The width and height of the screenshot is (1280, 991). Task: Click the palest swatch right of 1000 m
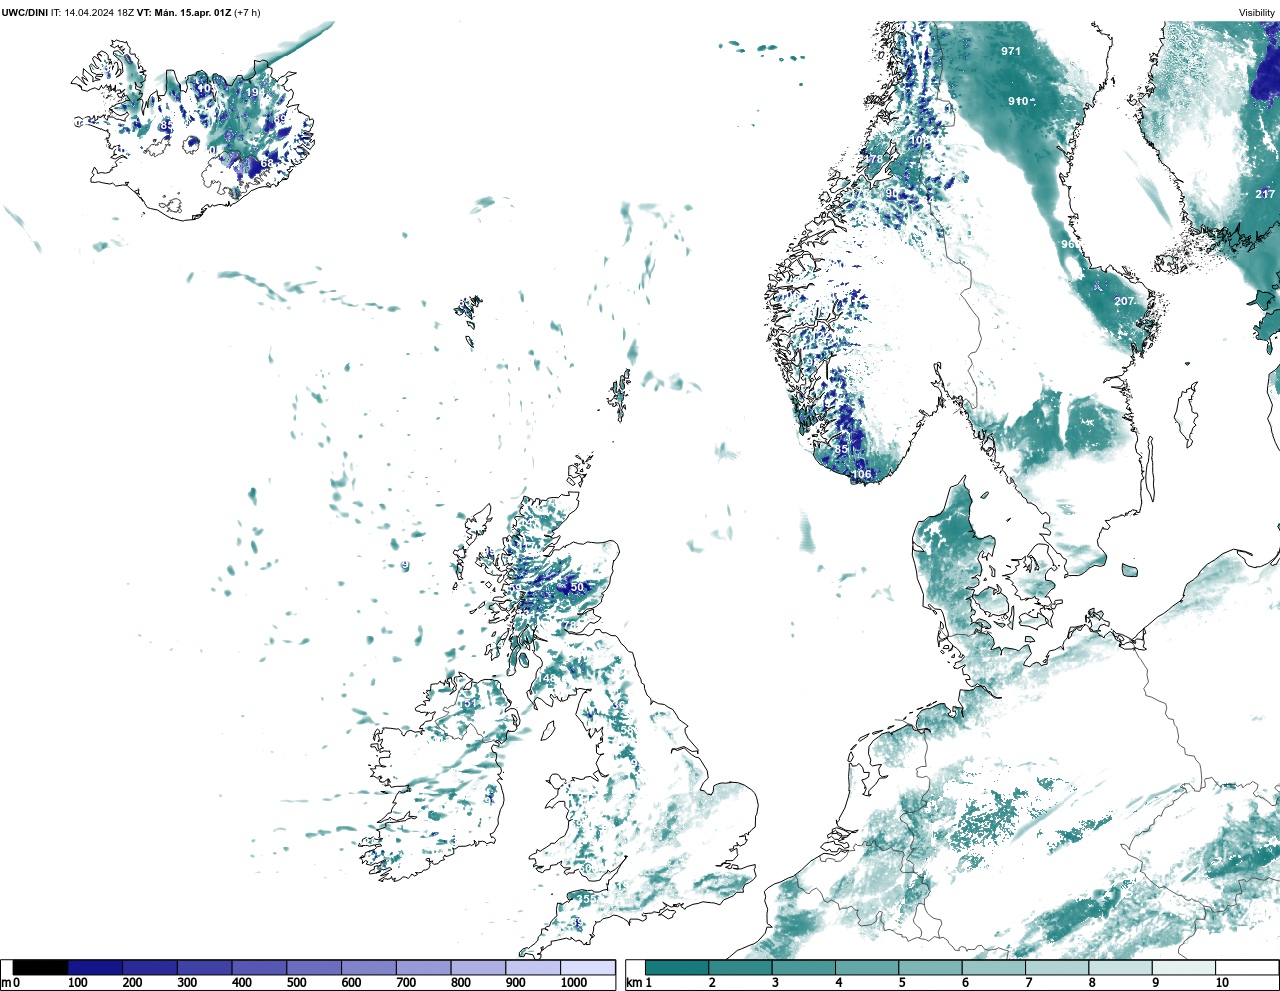pos(587,967)
